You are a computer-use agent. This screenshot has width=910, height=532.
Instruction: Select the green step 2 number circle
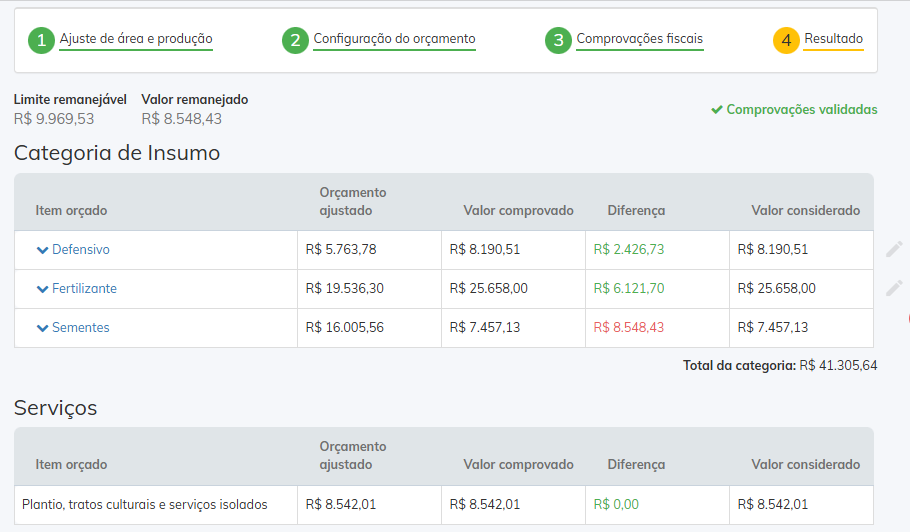[x=295, y=40]
